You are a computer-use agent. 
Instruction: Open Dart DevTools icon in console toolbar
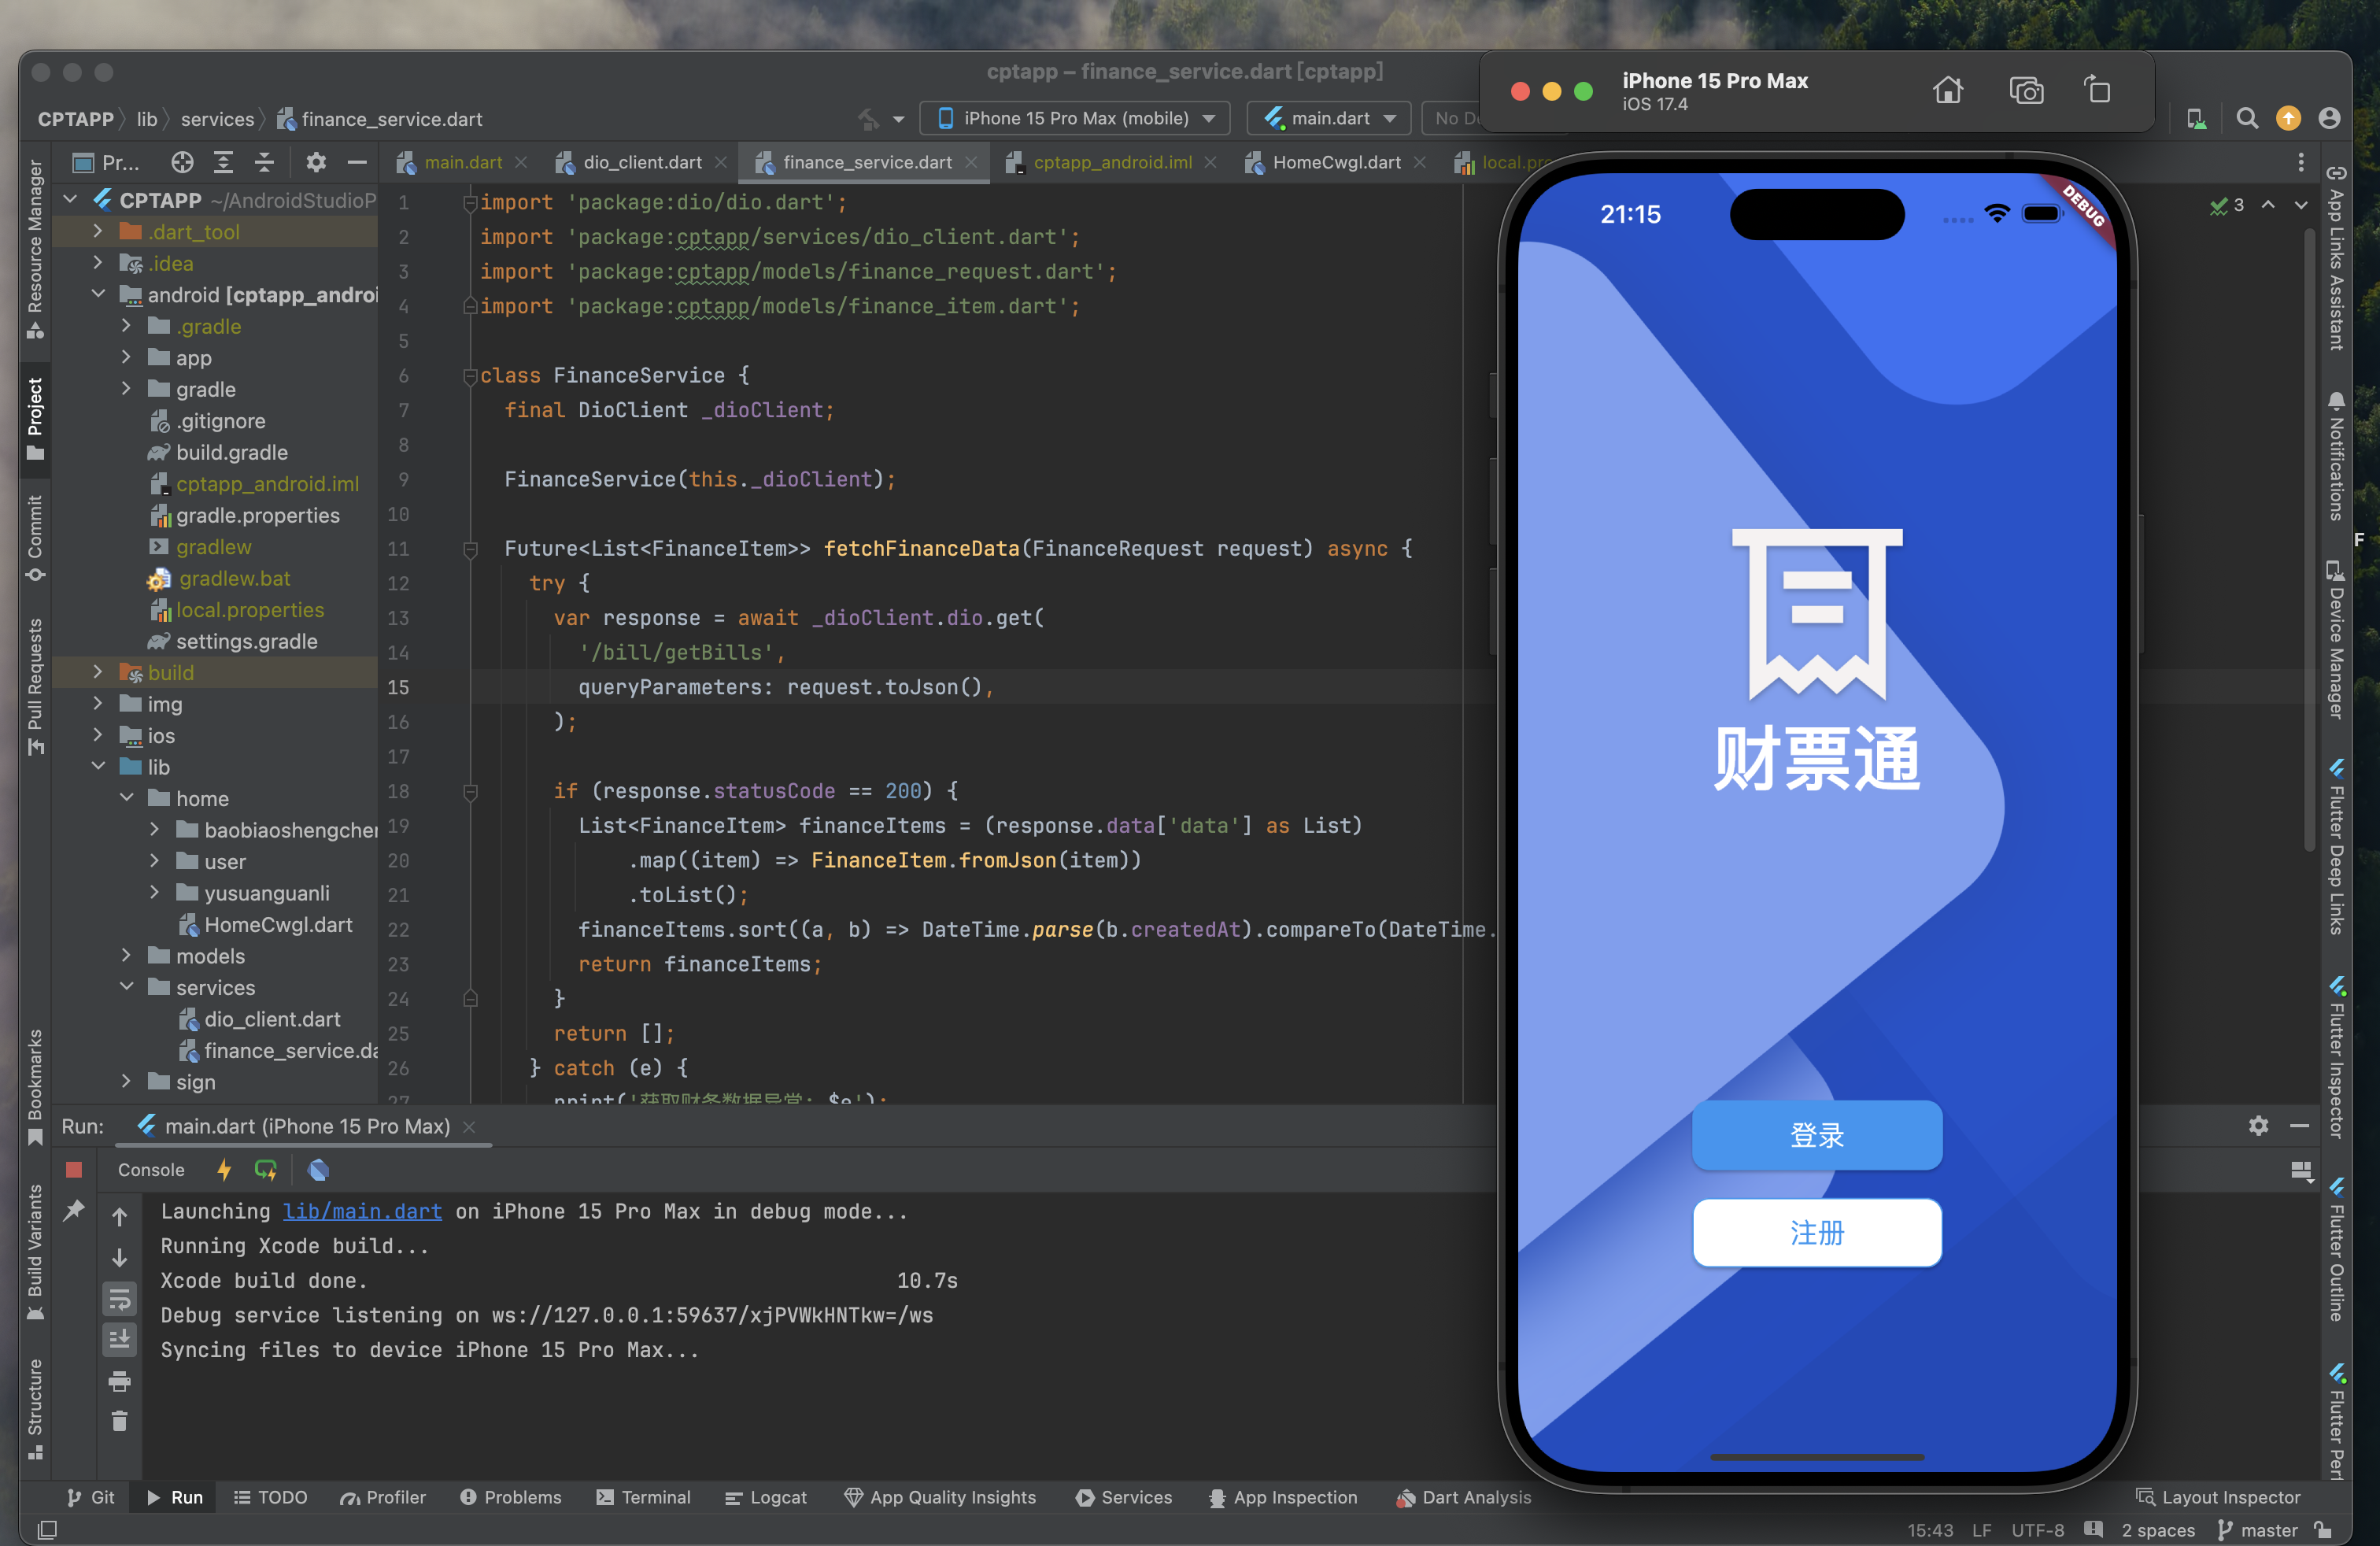tap(318, 1169)
